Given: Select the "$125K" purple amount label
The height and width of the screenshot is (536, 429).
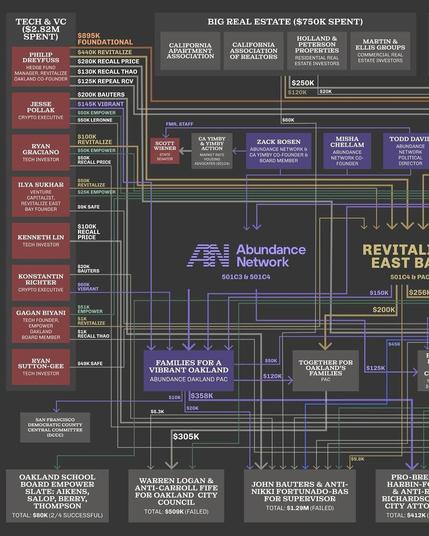Looking at the screenshot, I should pos(376,368).
